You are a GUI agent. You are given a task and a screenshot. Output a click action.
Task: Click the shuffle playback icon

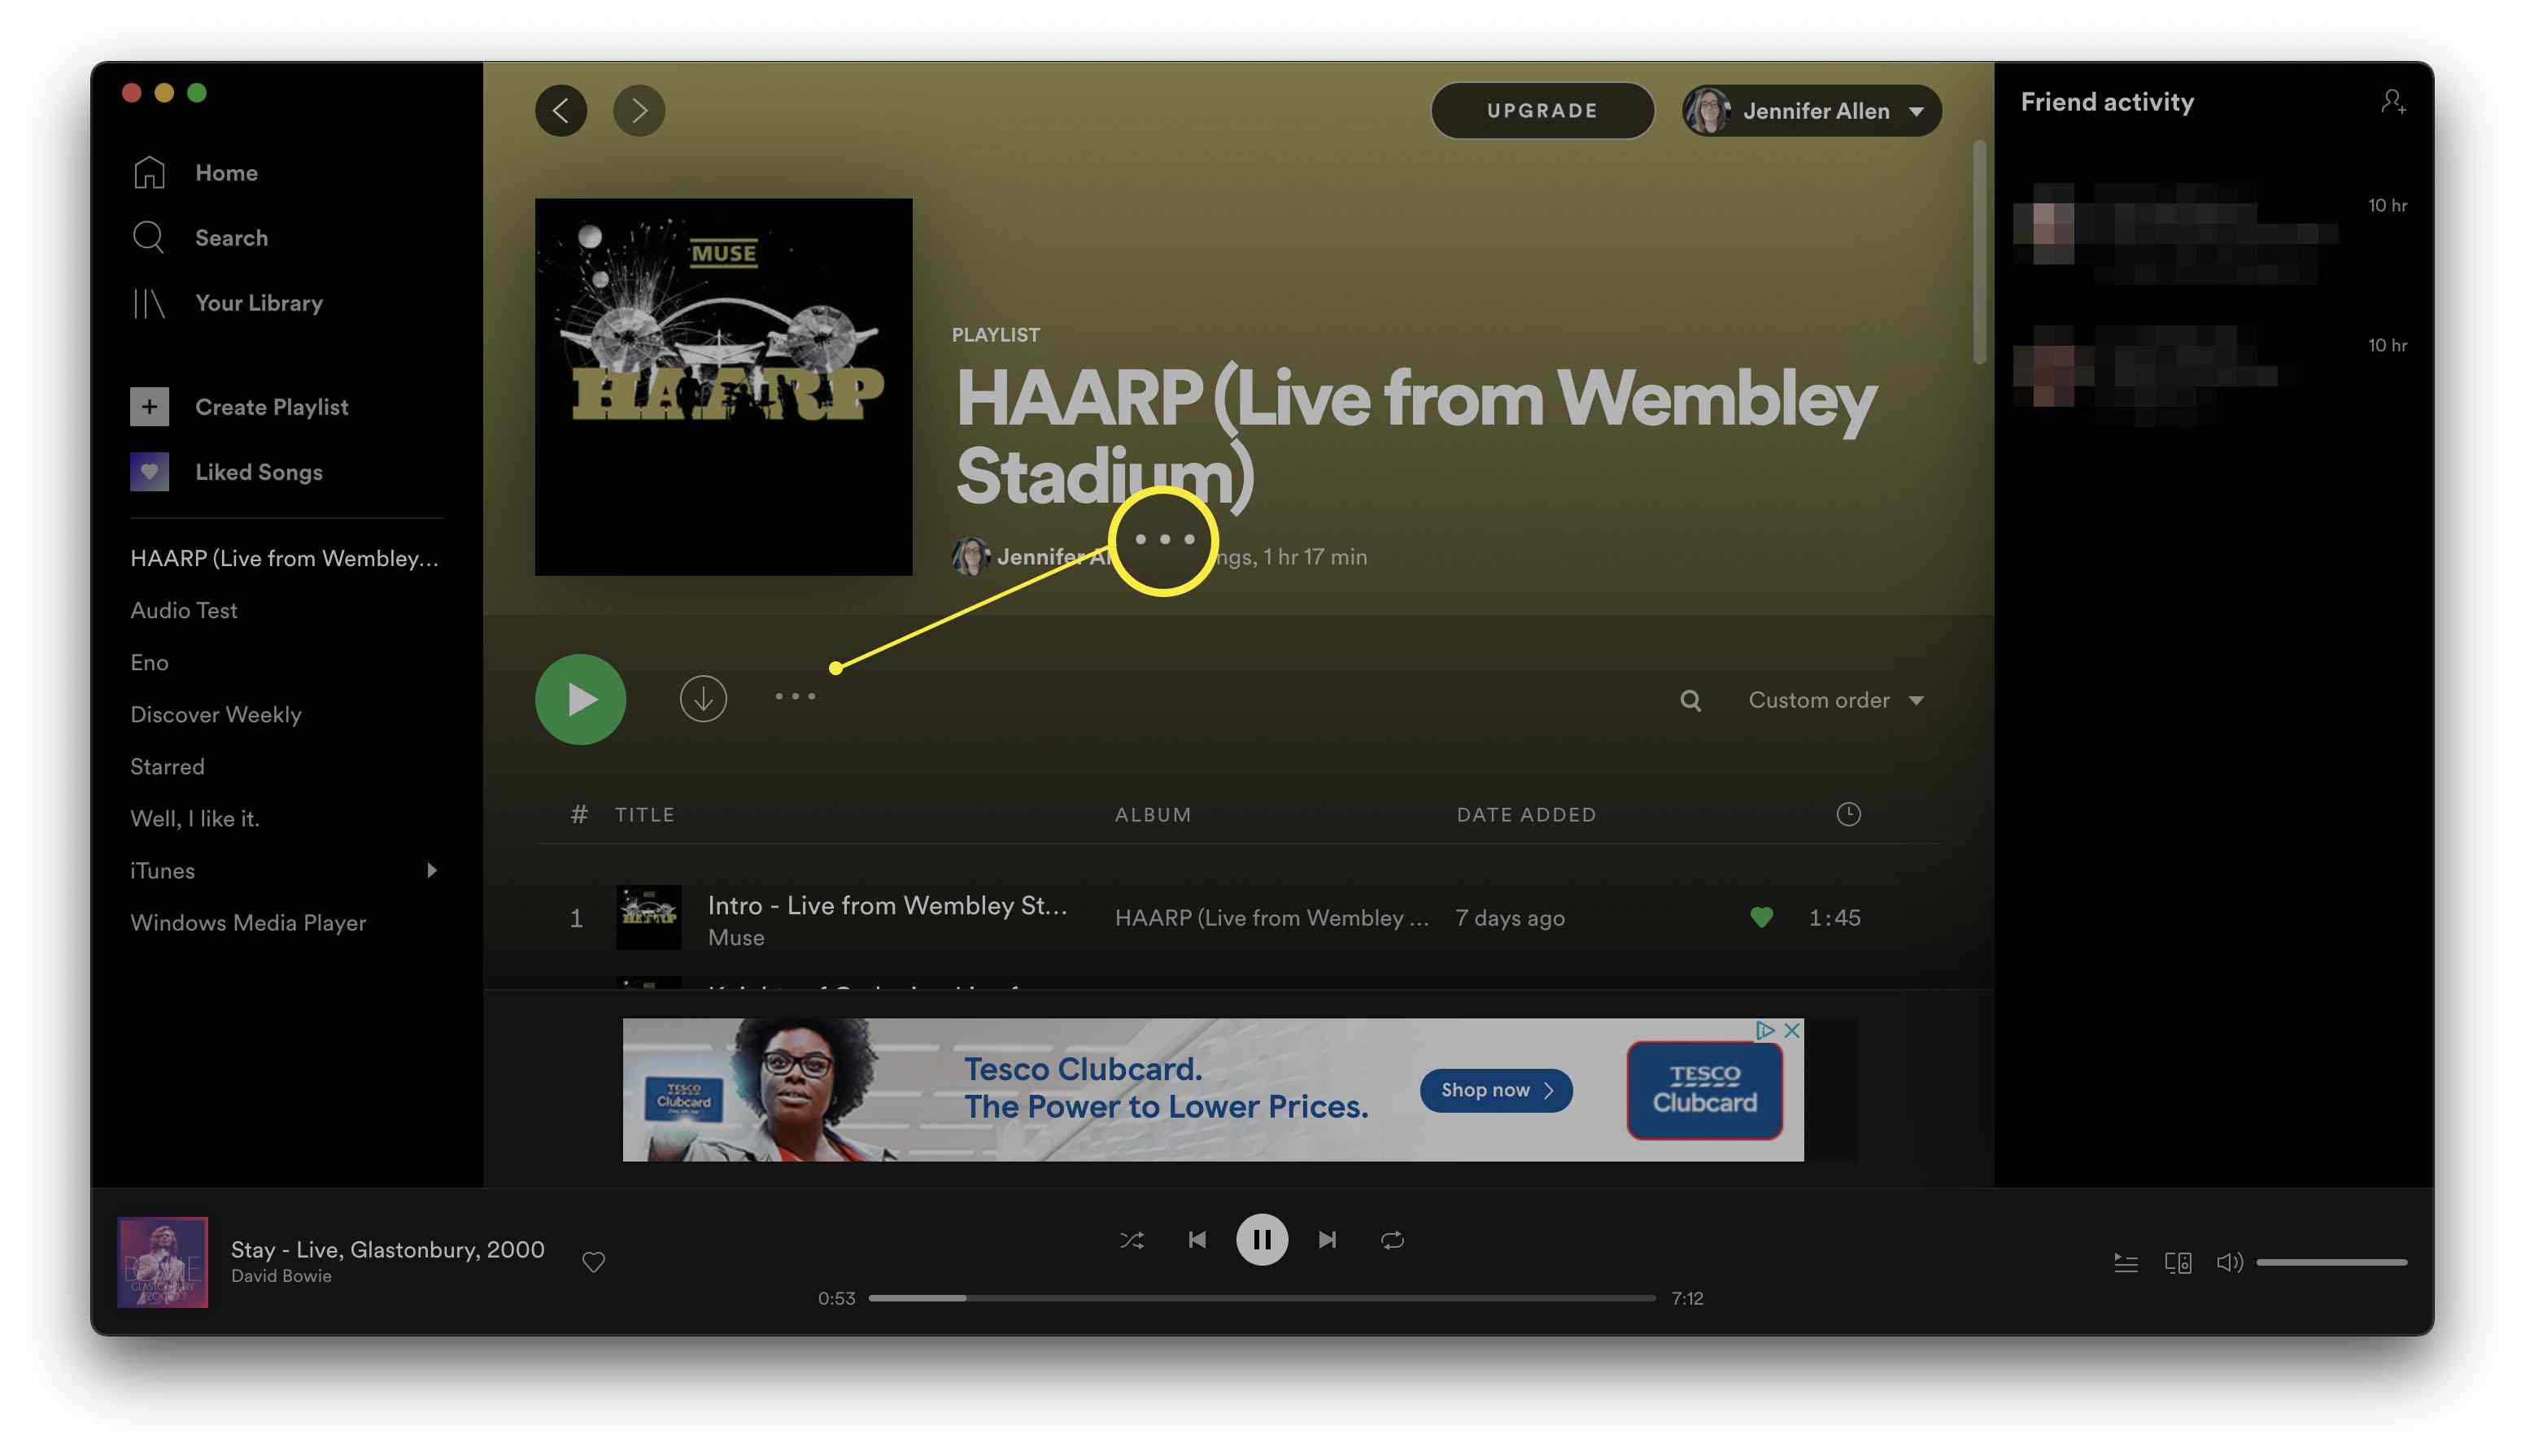[x=1131, y=1238]
